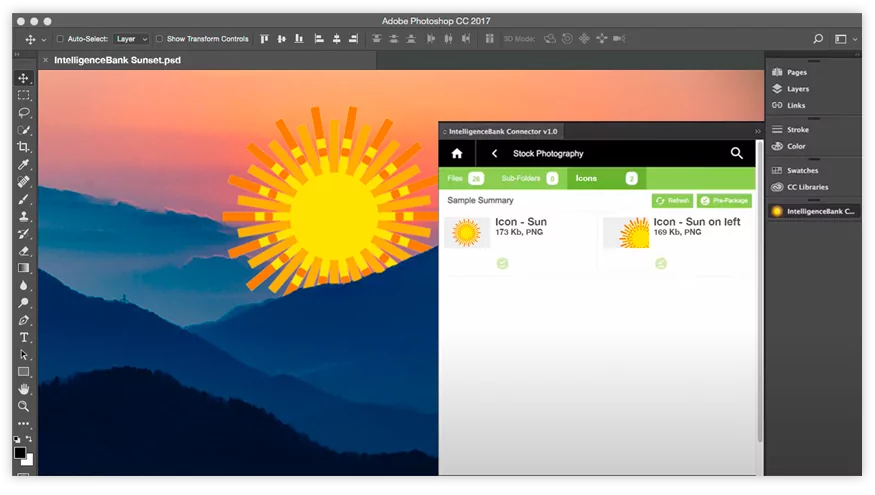Collapse the right panel dock chevrons
Viewport: 875px width, 495px height.
click(x=857, y=54)
